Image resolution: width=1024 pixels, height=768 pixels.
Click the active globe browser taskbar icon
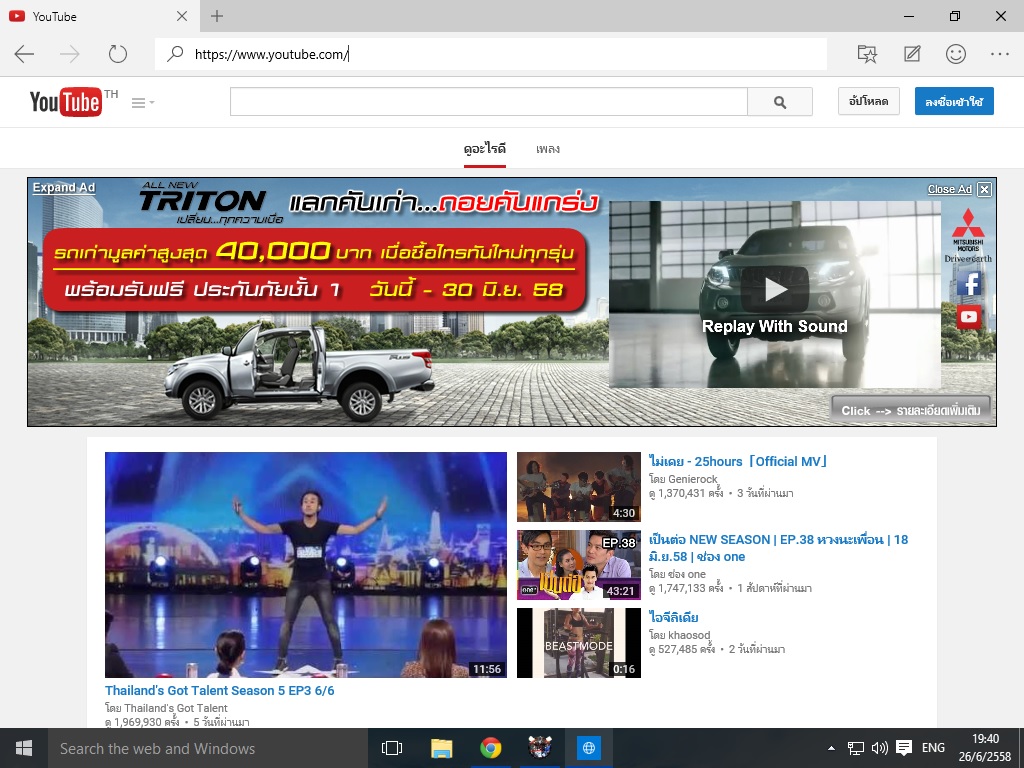tap(589, 748)
